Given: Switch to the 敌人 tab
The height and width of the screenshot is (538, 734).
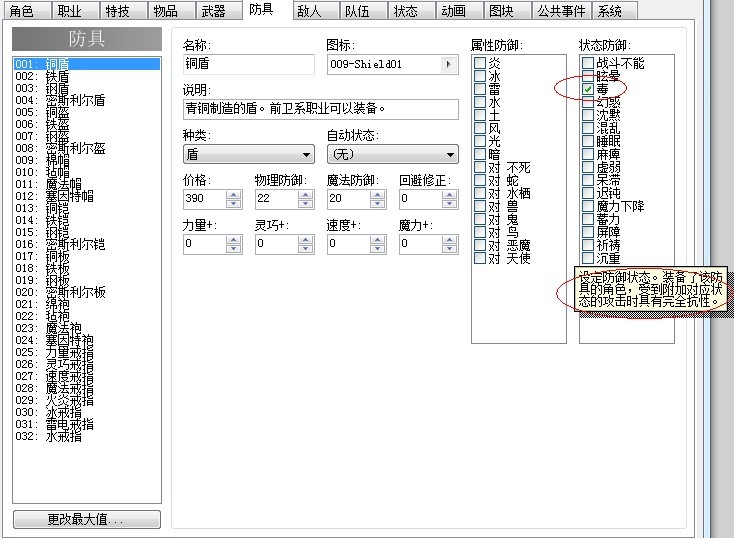Looking at the screenshot, I should [x=316, y=11].
